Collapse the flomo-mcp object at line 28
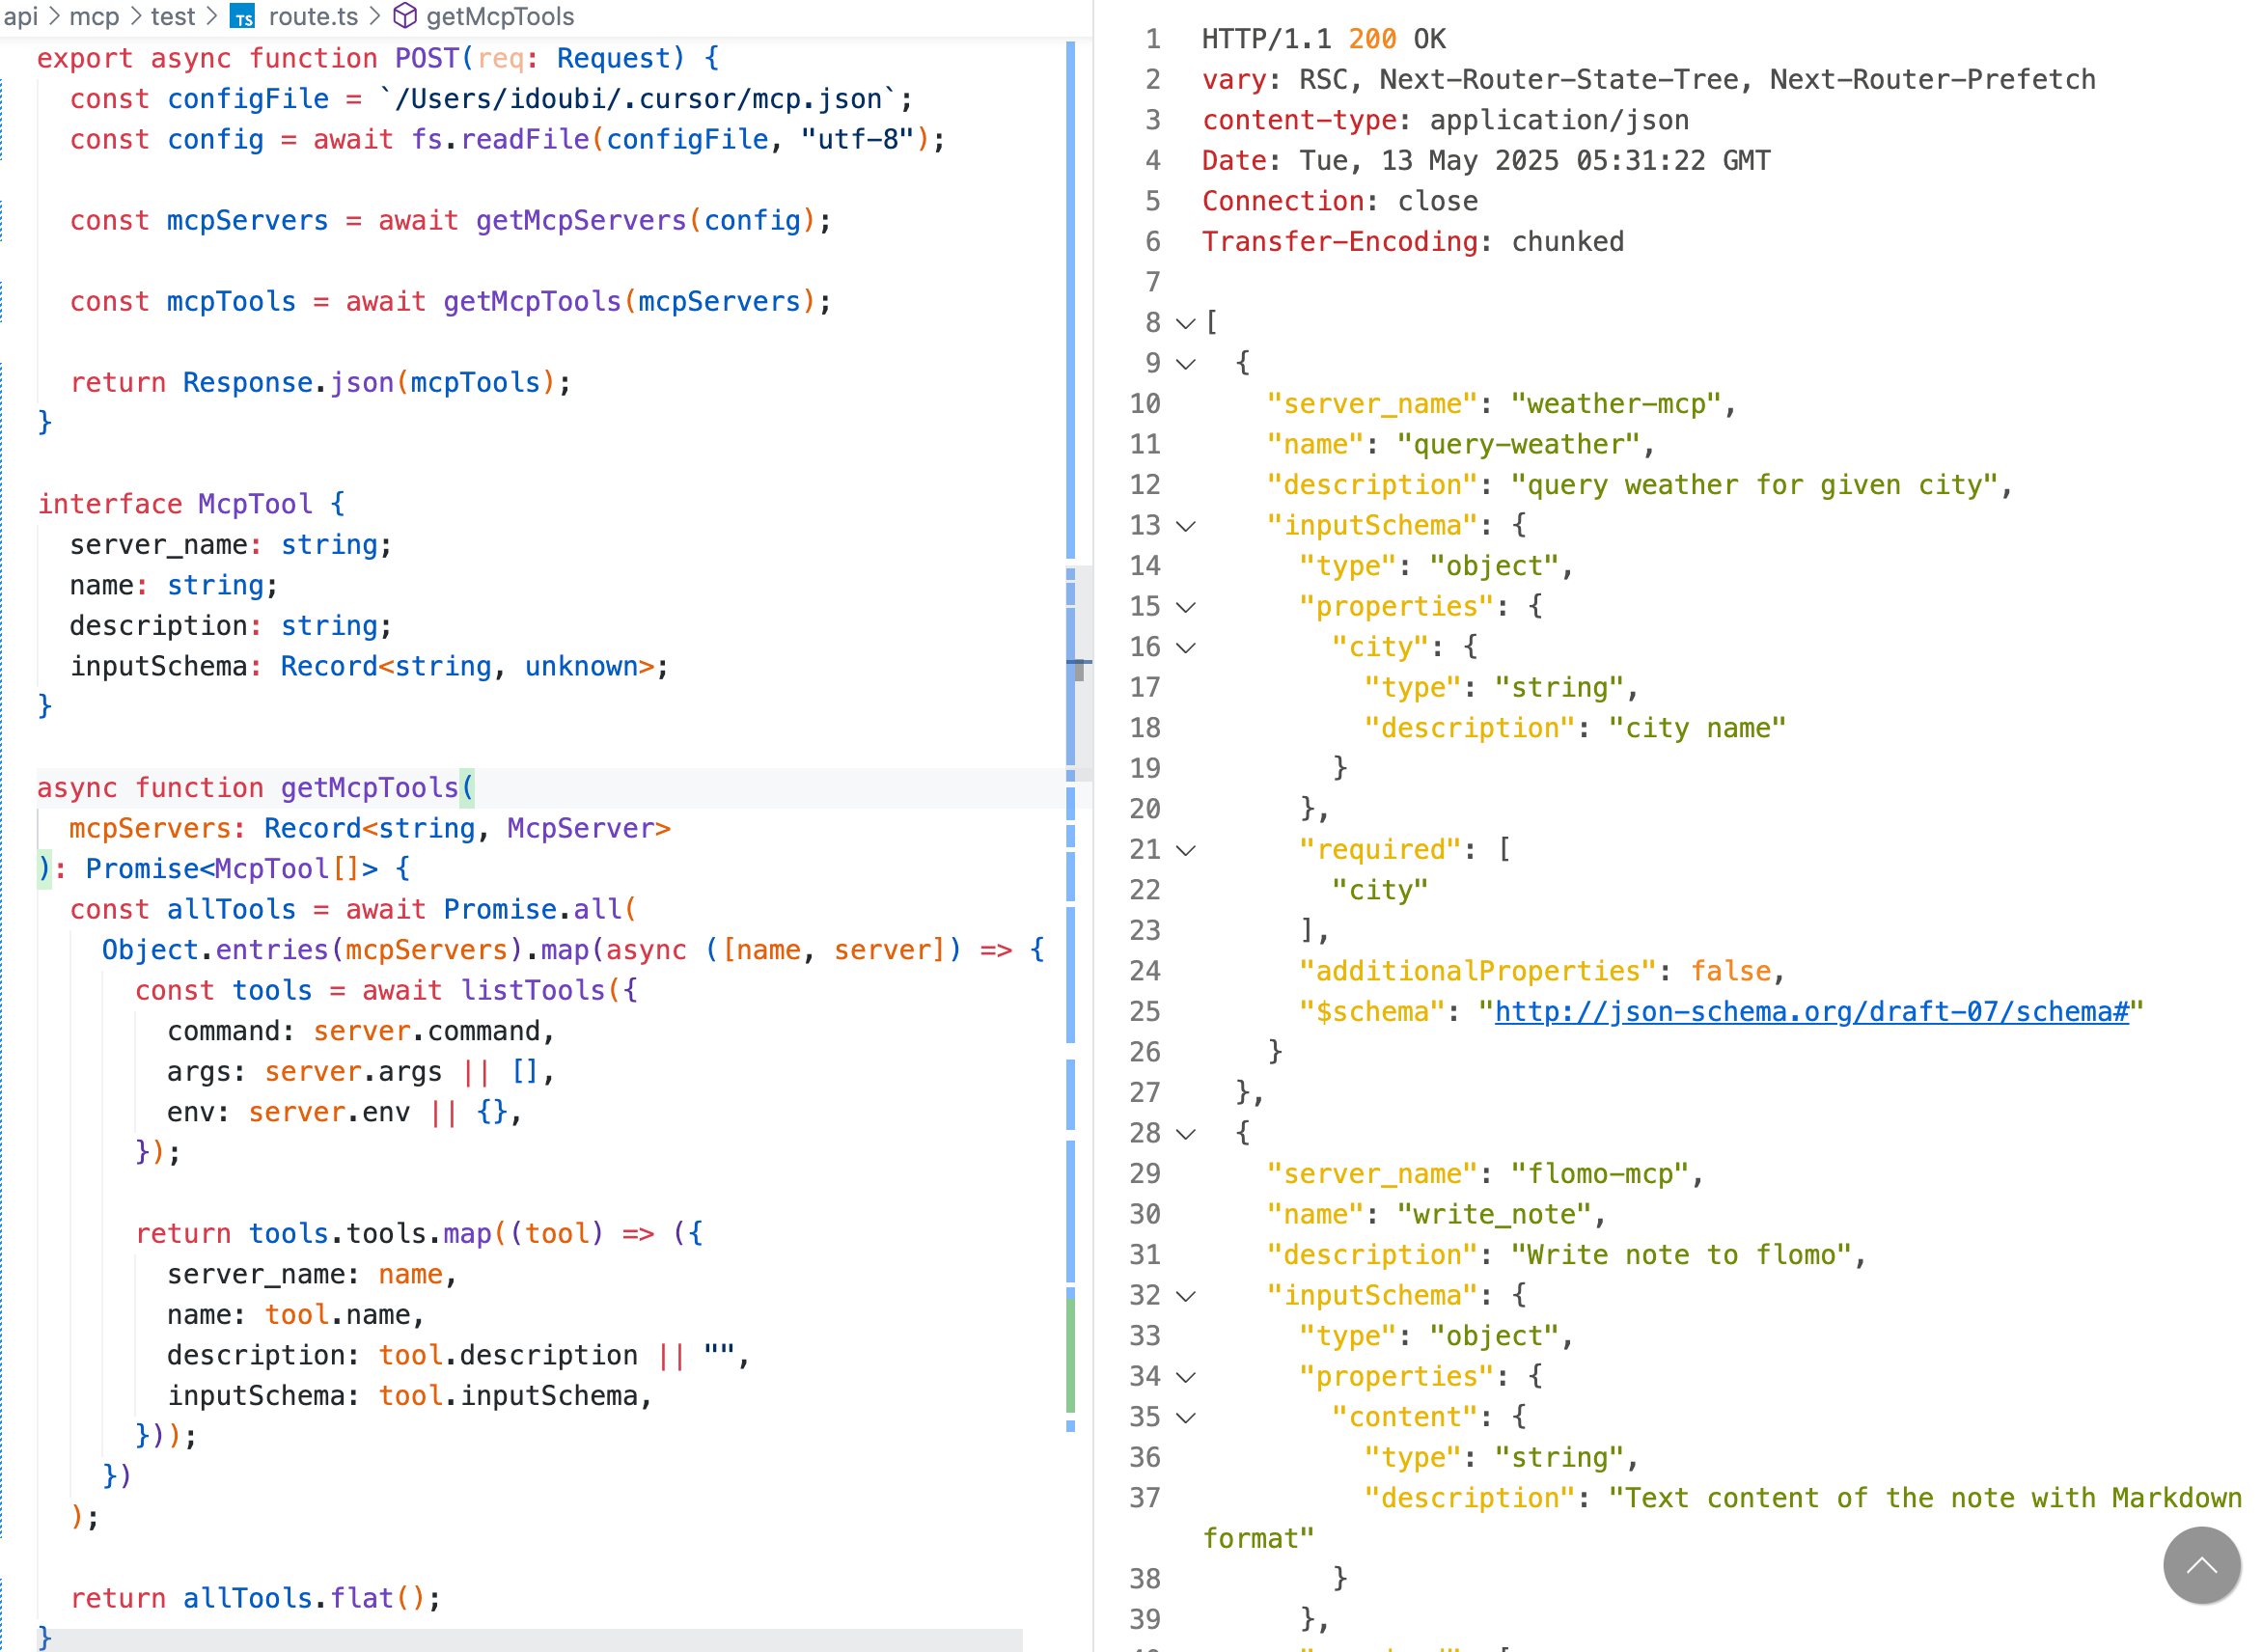2262x1652 pixels. 1185,1134
